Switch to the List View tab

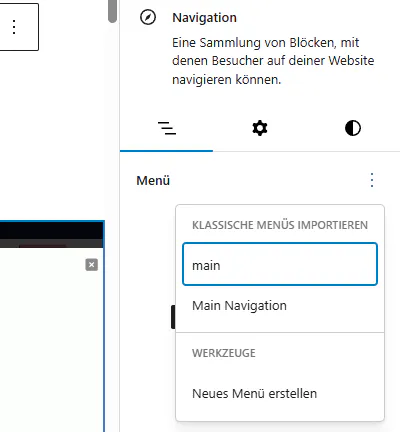click(x=166, y=129)
